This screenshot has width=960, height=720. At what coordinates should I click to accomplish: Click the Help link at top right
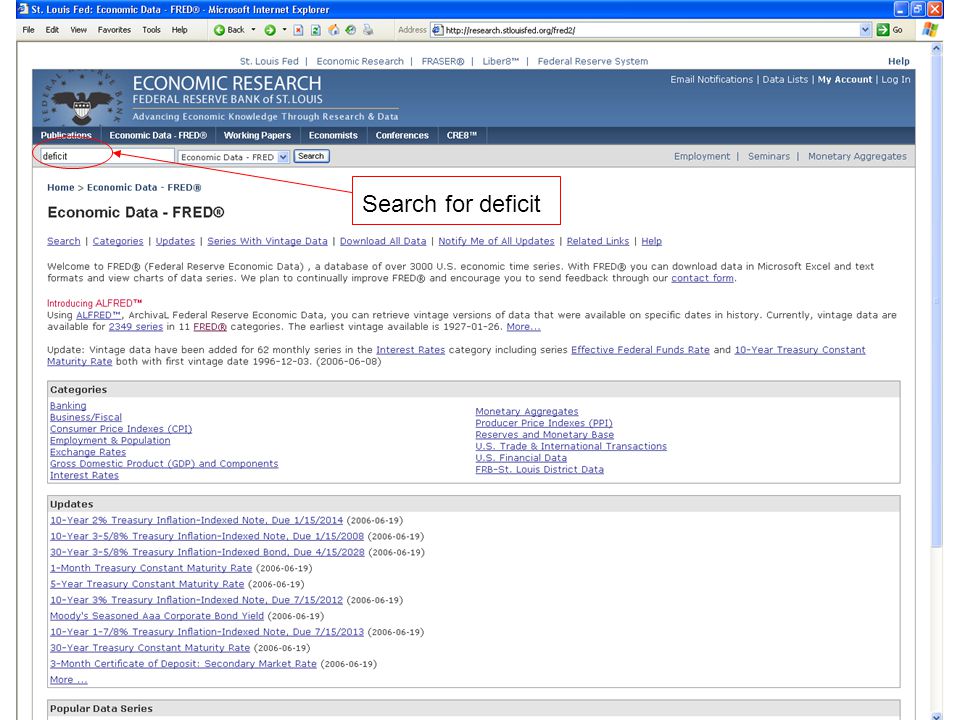(x=899, y=61)
